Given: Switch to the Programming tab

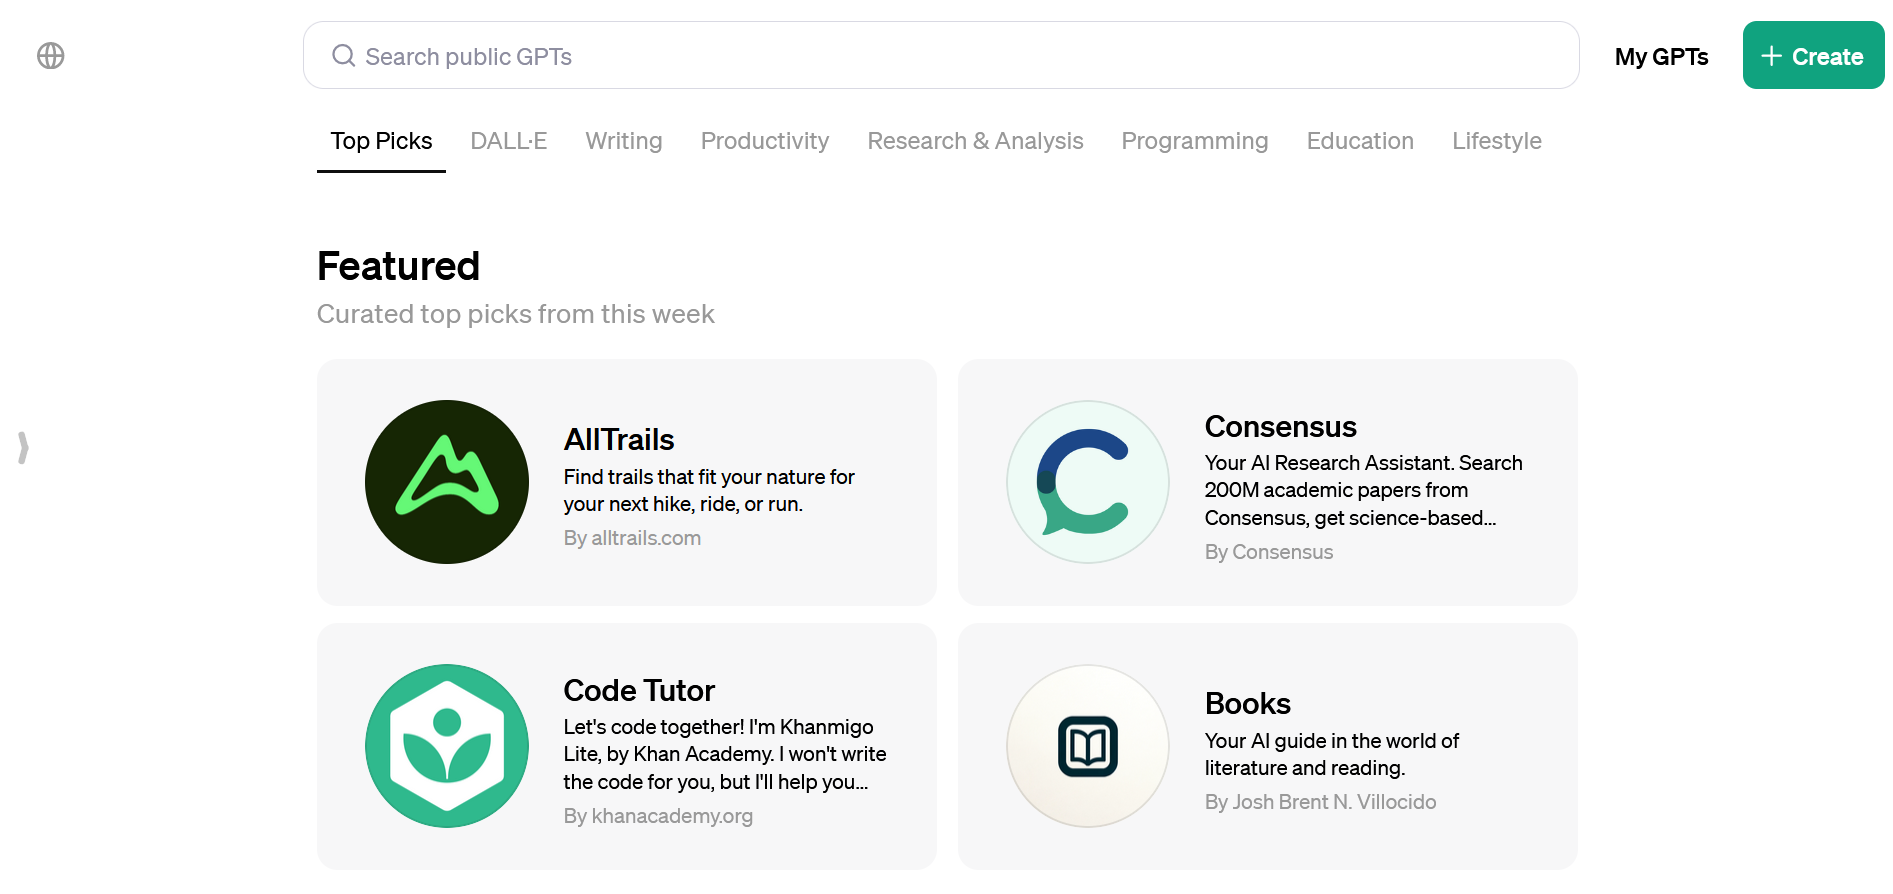Looking at the screenshot, I should pos(1194,141).
